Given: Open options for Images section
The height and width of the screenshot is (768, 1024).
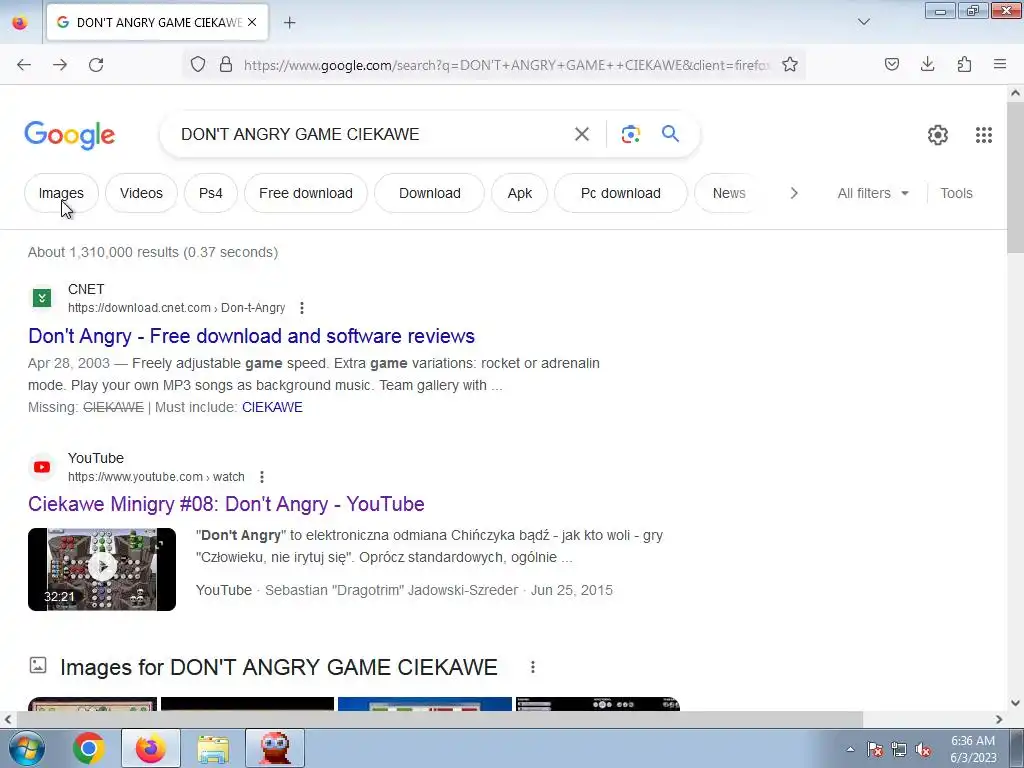Looking at the screenshot, I should [x=533, y=667].
